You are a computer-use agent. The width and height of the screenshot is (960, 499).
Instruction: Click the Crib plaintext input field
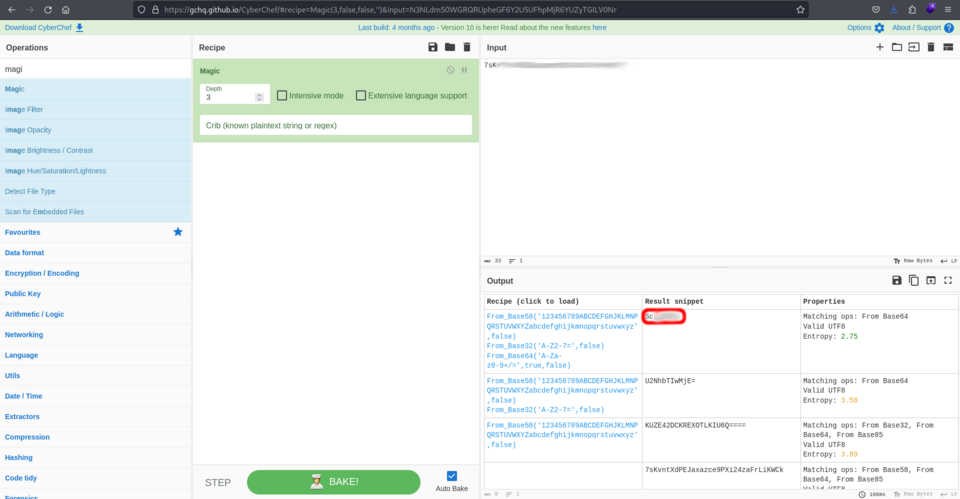click(x=335, y=126)
